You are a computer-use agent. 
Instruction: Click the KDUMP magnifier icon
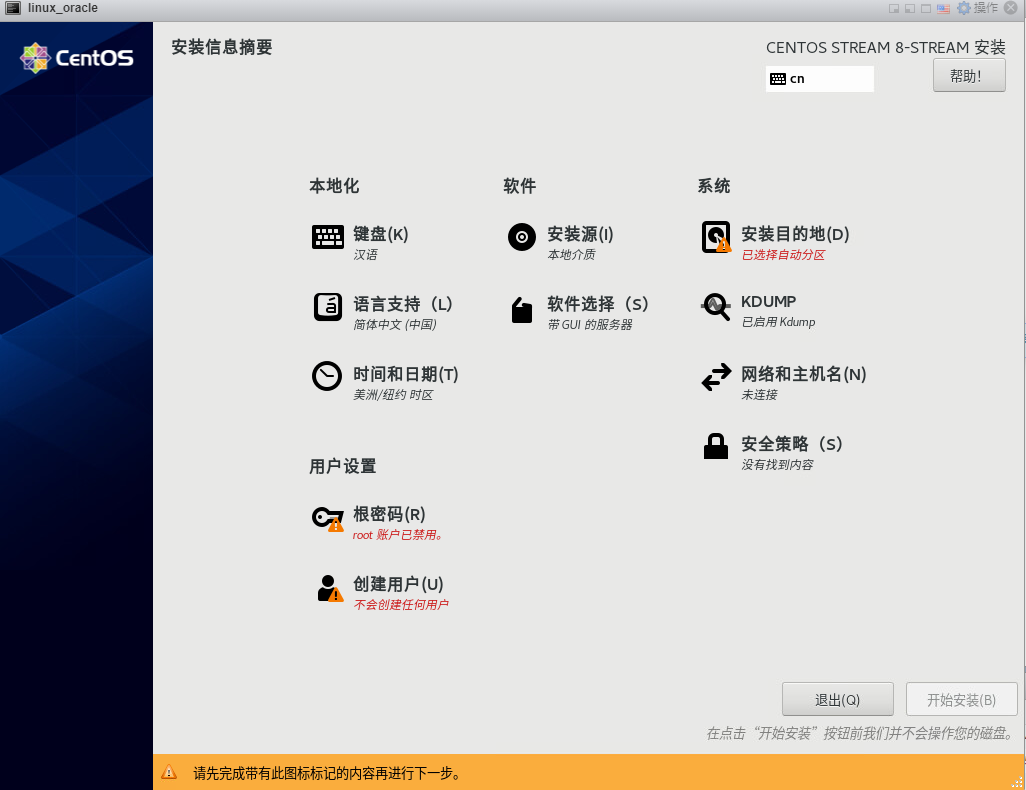[716, 307]
